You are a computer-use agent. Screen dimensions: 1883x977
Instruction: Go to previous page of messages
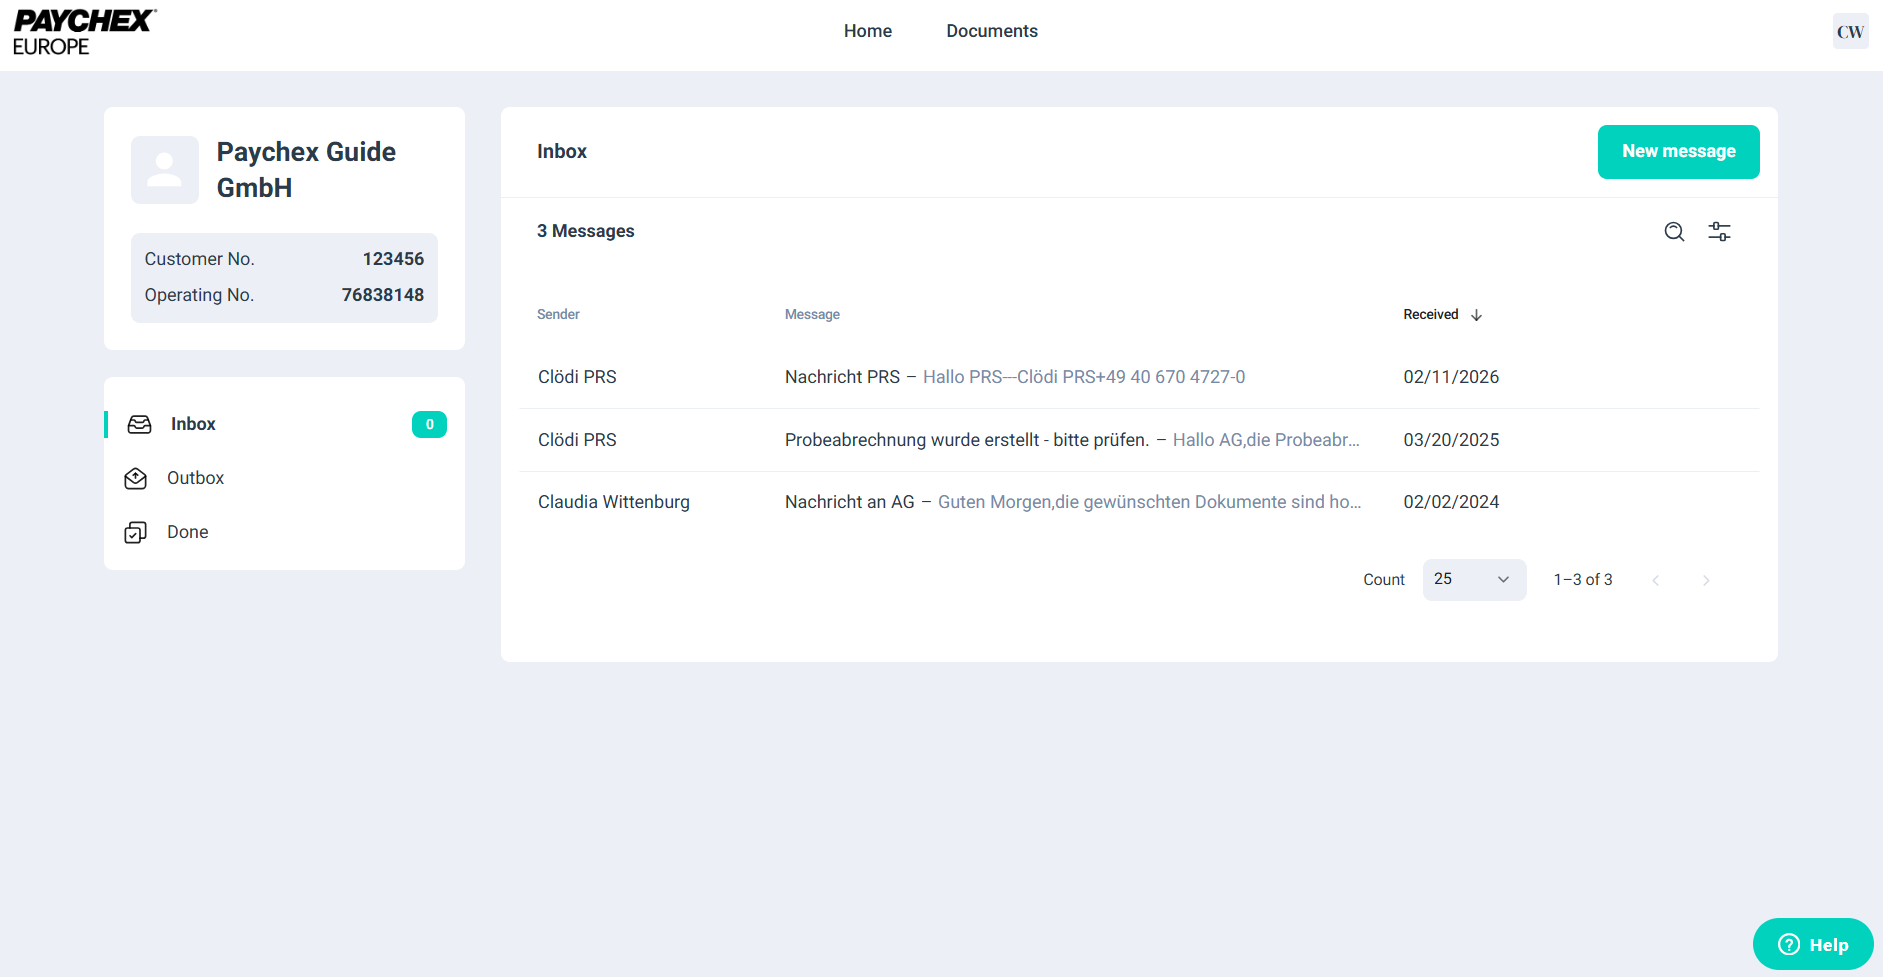tap(1656, 581)
